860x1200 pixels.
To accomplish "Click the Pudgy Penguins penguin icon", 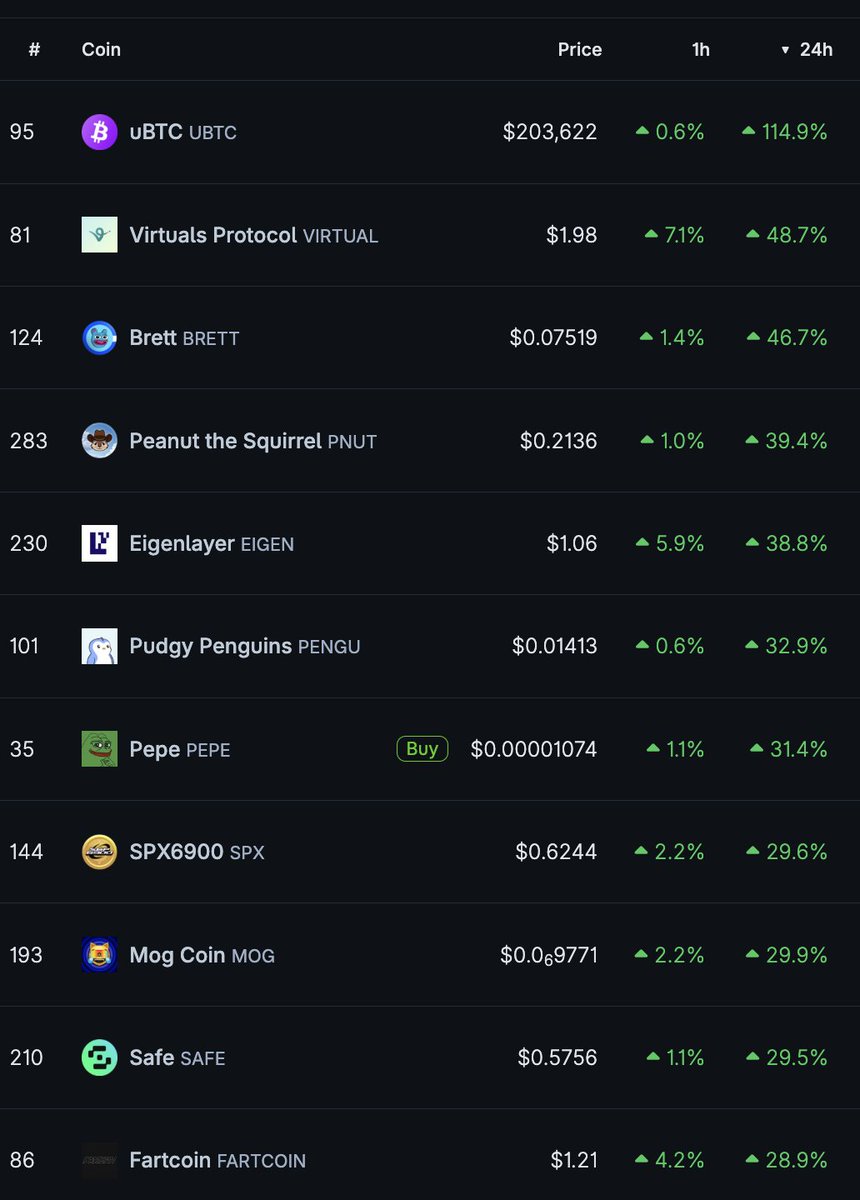I will point(99,646).
